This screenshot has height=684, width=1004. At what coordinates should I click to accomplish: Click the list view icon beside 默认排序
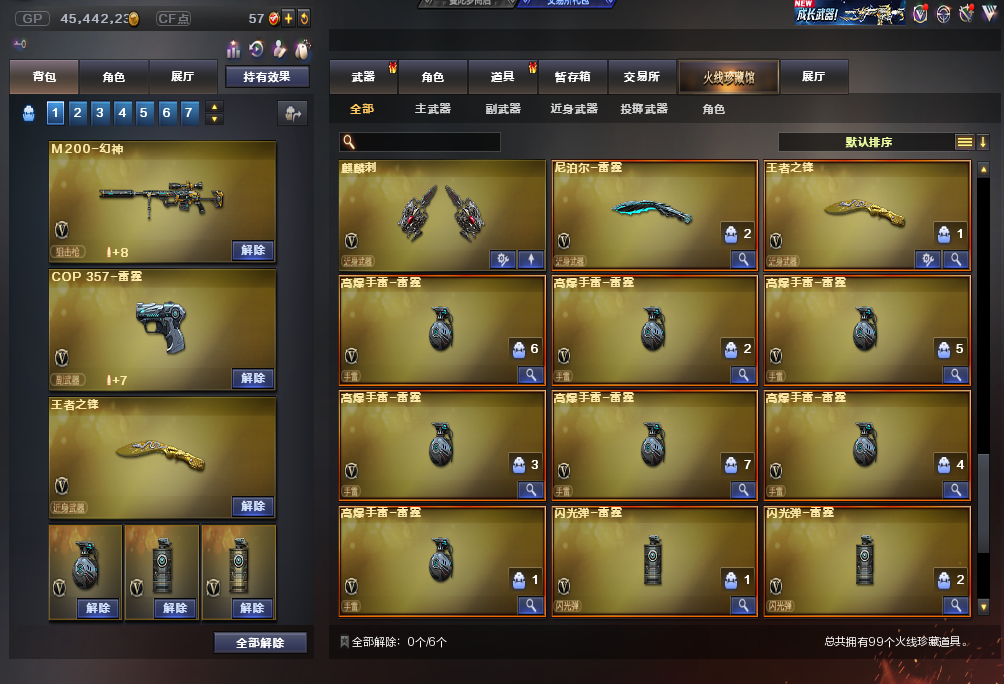964,142
